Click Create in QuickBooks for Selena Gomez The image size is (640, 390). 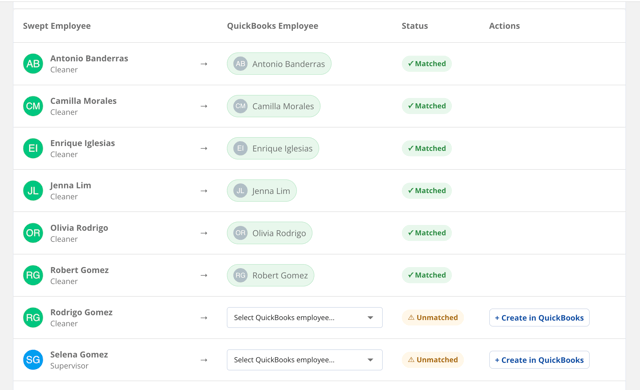click(x=539, y=360)
